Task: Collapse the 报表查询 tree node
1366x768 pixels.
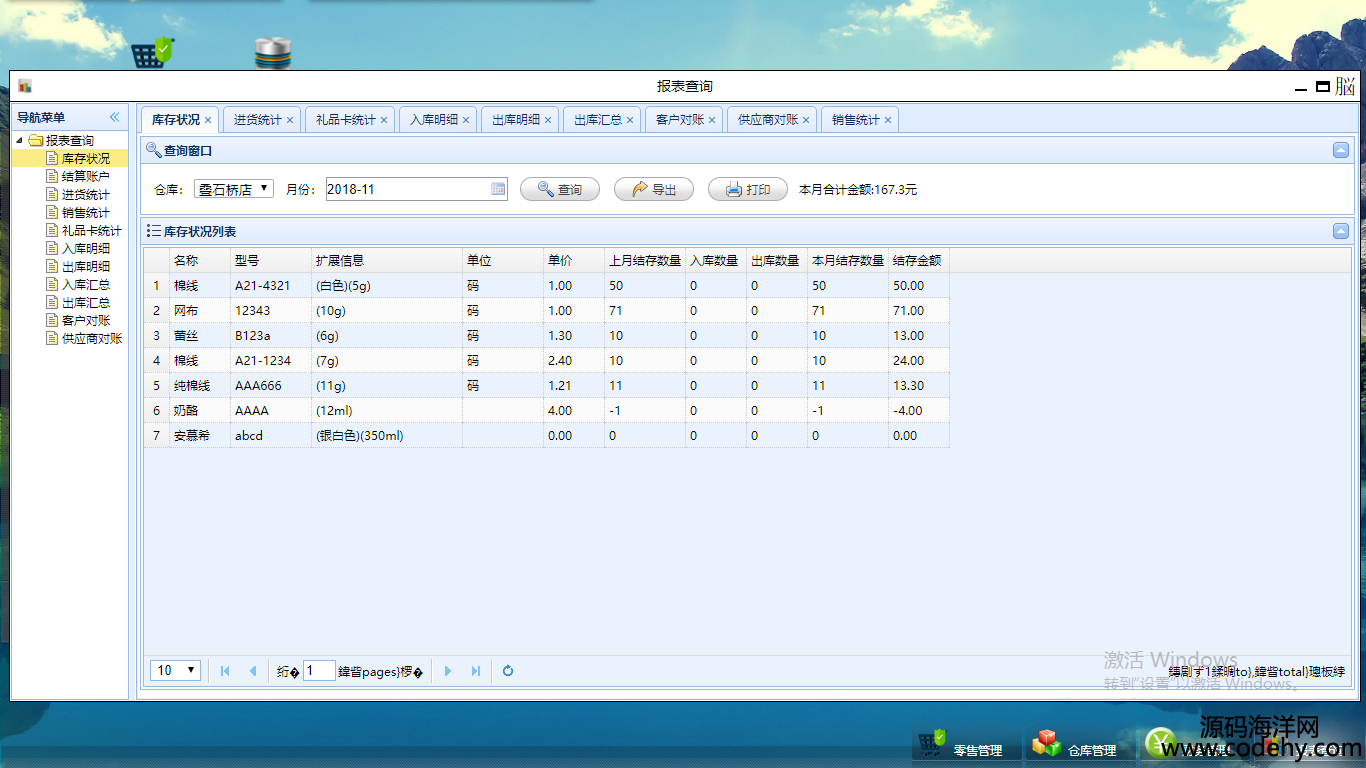Action: [x=20, y=141]
